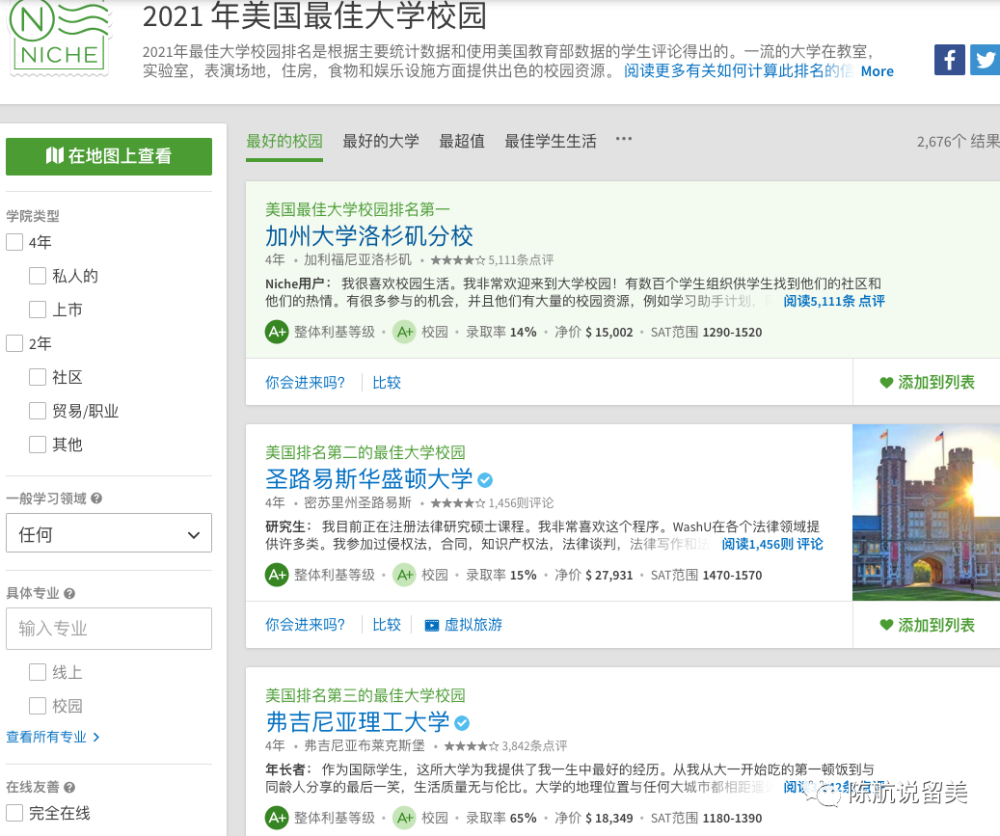Click the 在地图上查看 map button

[x=109, y=156]
